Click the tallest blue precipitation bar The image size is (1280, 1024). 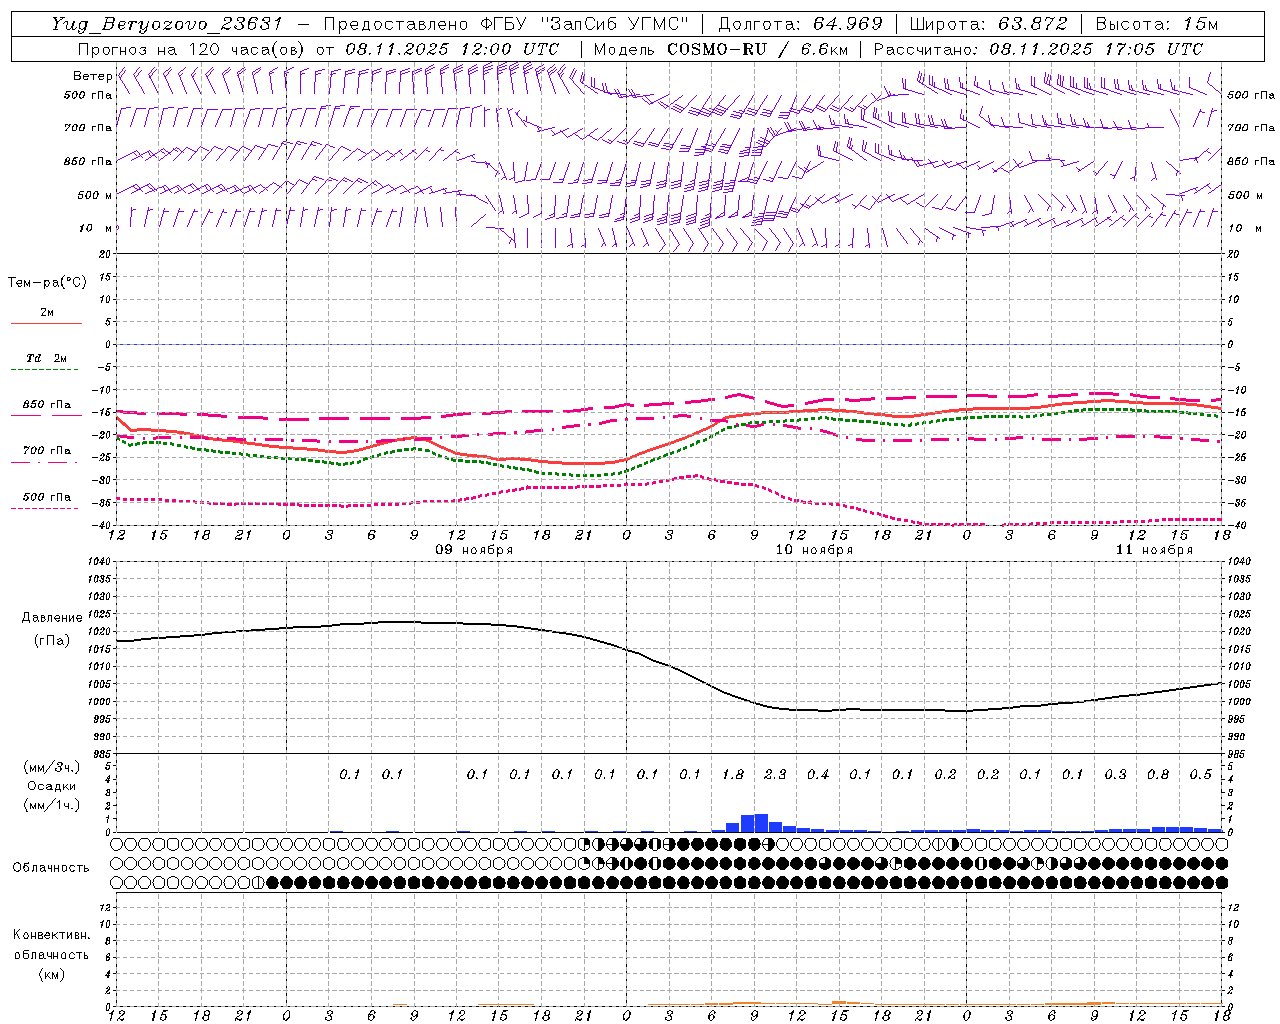click(761, 823)
